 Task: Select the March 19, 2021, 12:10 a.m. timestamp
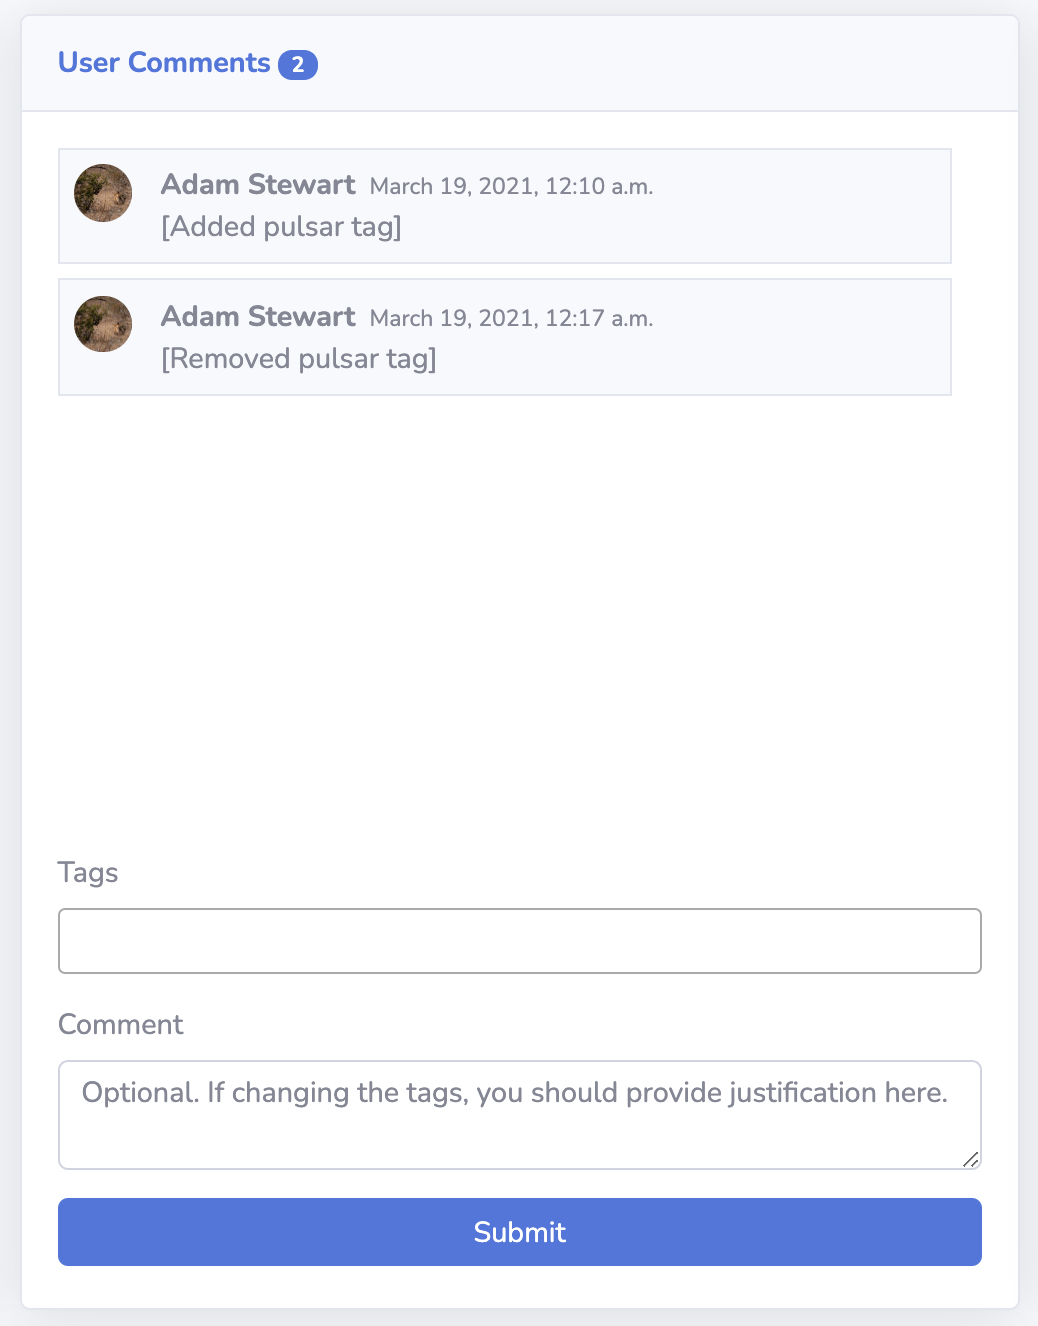tap(511, 187)
